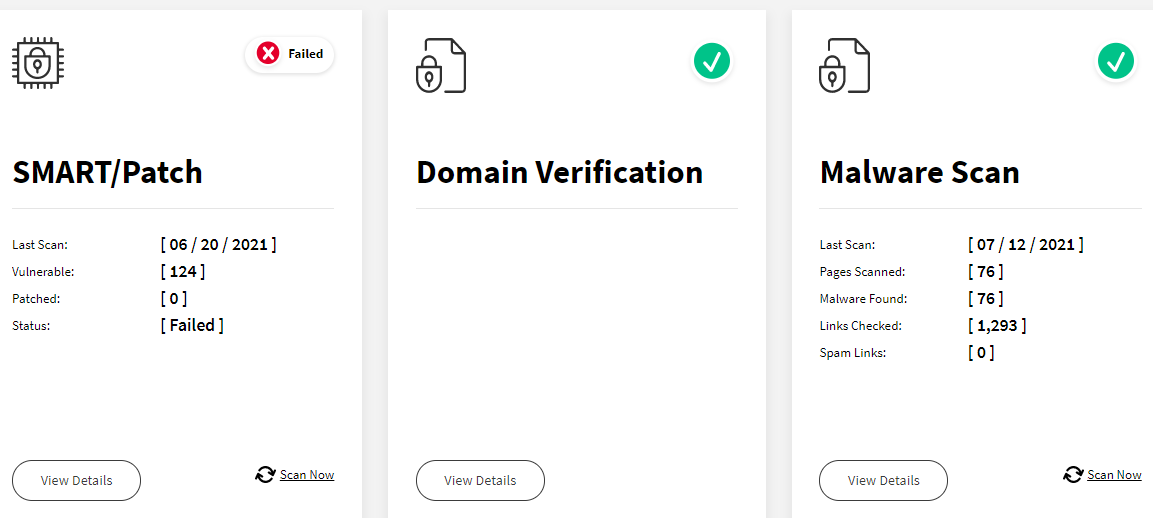Select the Vulnerable value [ 124 ]
Screen dimensions: 1153x518
[182, 272]
